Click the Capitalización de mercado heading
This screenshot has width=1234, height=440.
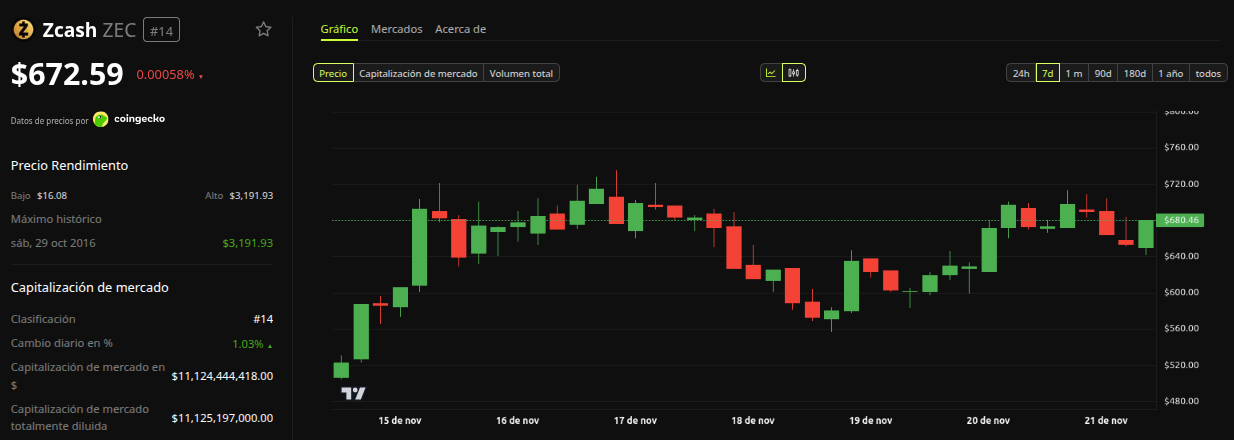pos(89,287)
